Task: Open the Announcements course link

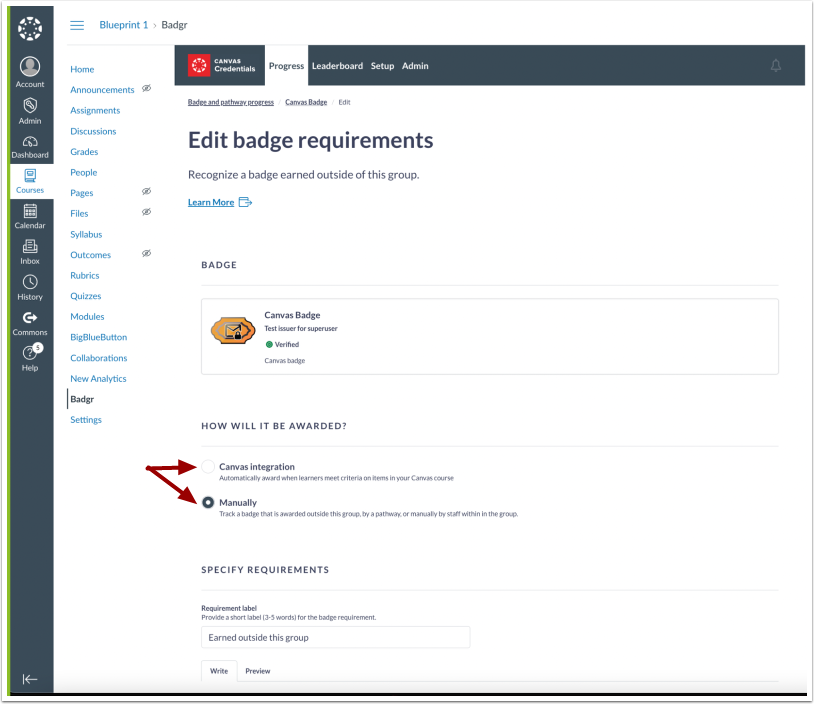Action: (102, 90)
